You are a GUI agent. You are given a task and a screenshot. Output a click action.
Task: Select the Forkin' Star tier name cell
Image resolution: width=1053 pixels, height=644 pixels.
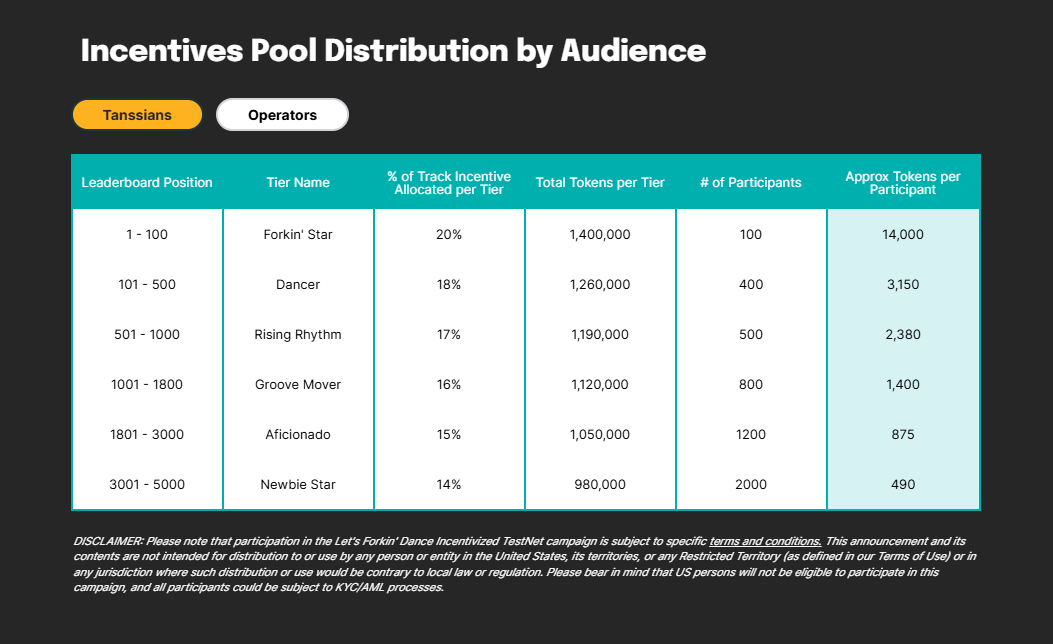coord(297,234)
